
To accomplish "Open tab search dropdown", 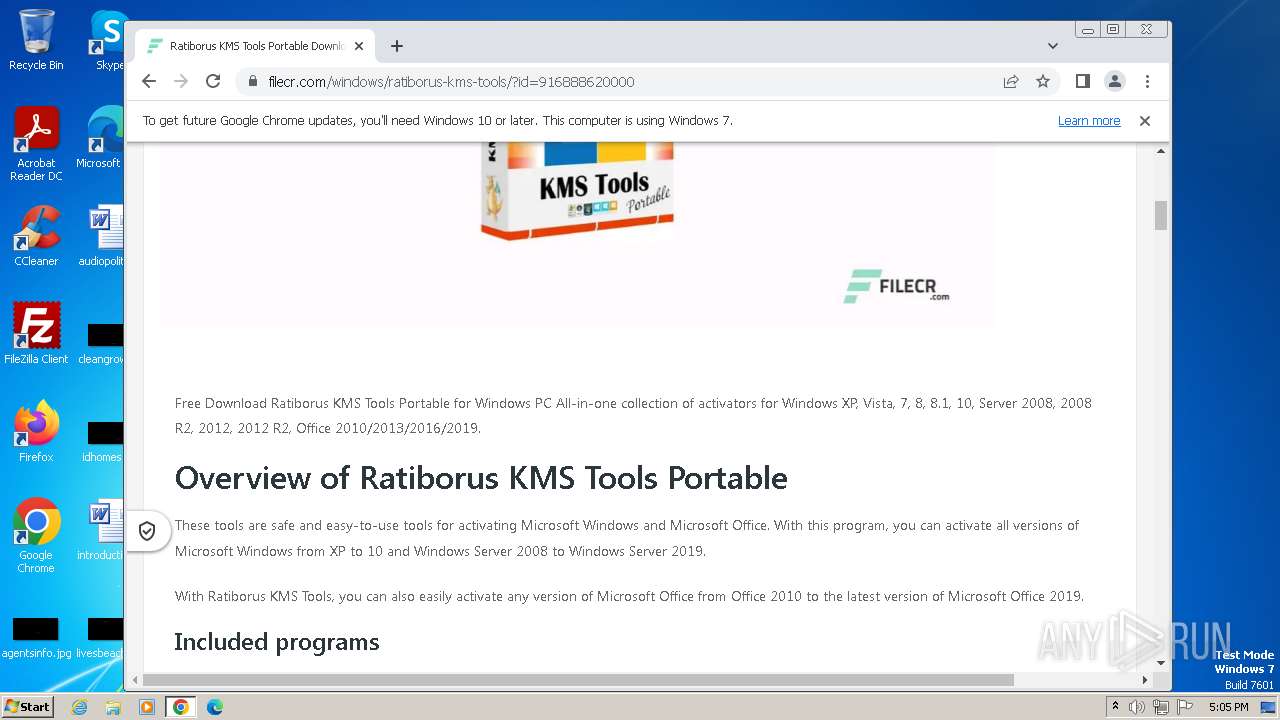I will (1053, 46).
